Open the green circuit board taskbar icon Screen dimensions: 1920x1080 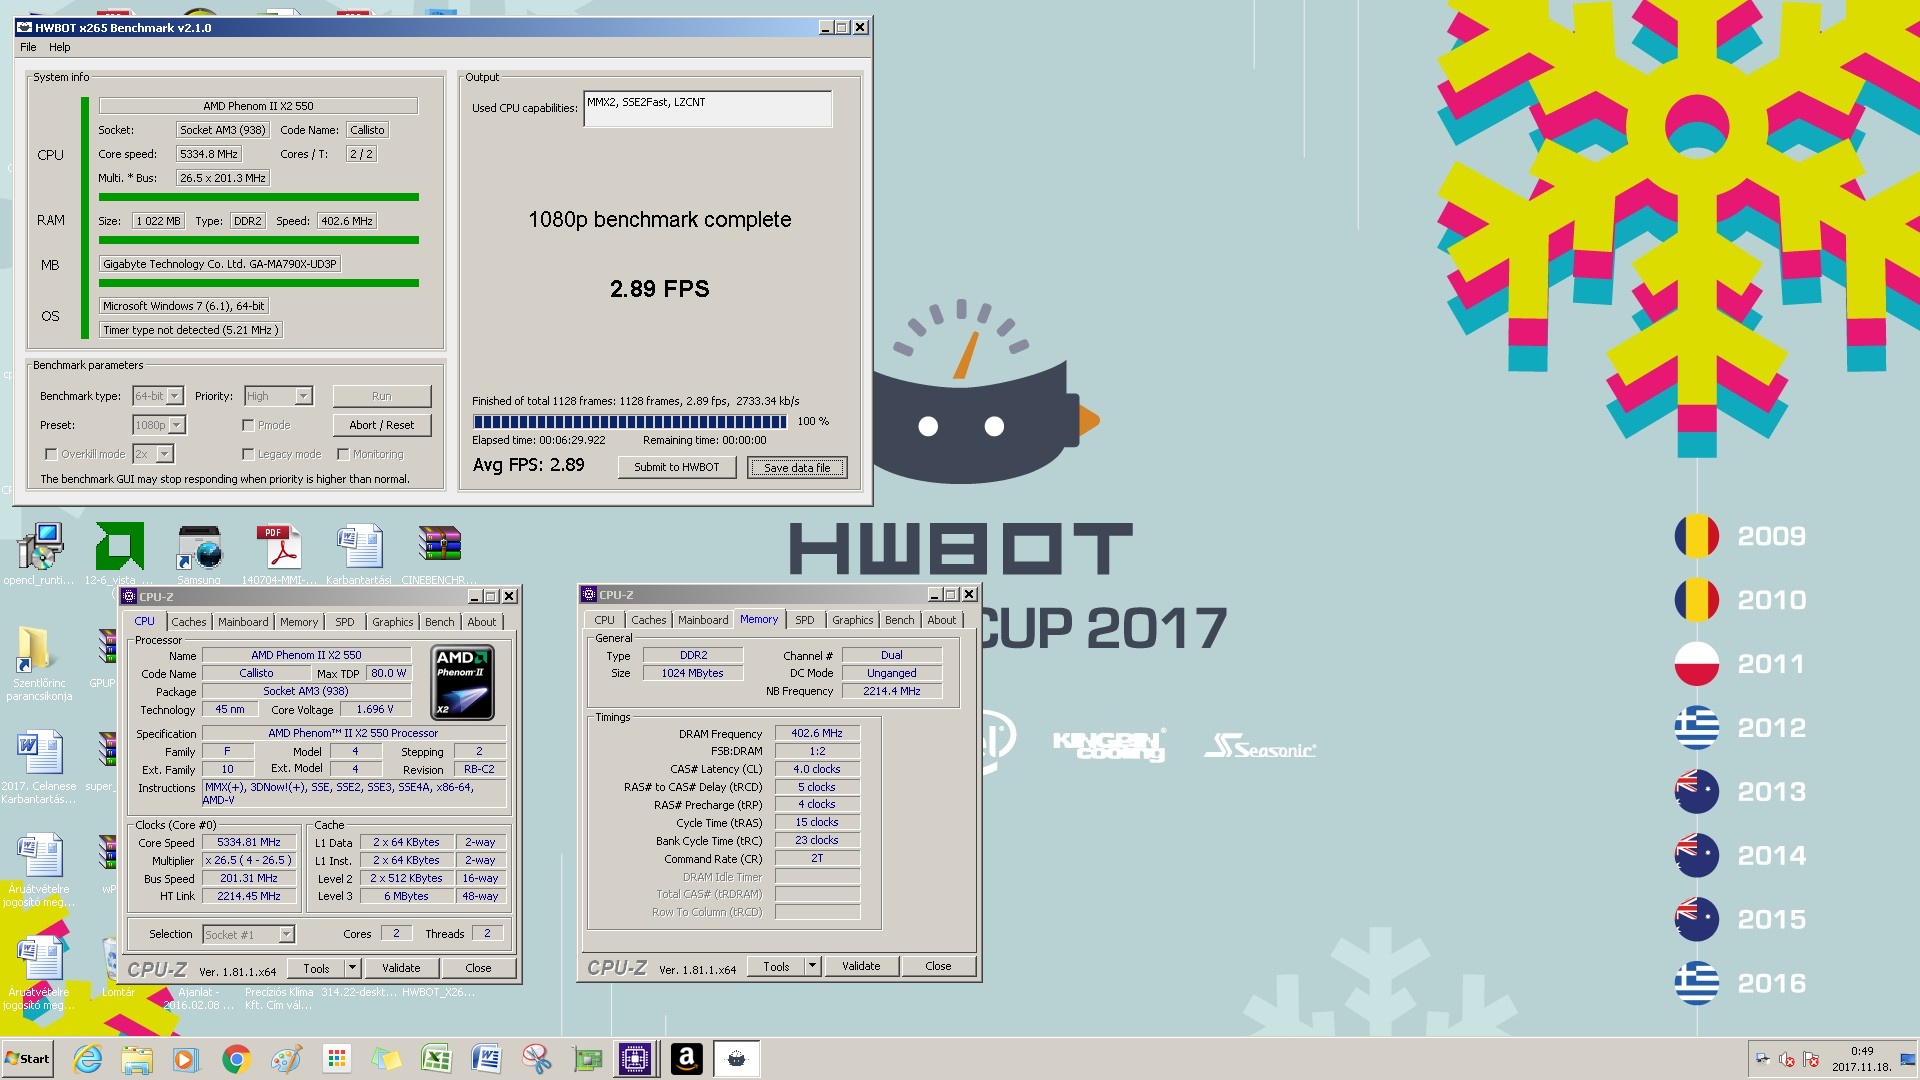coord(587,1059)
